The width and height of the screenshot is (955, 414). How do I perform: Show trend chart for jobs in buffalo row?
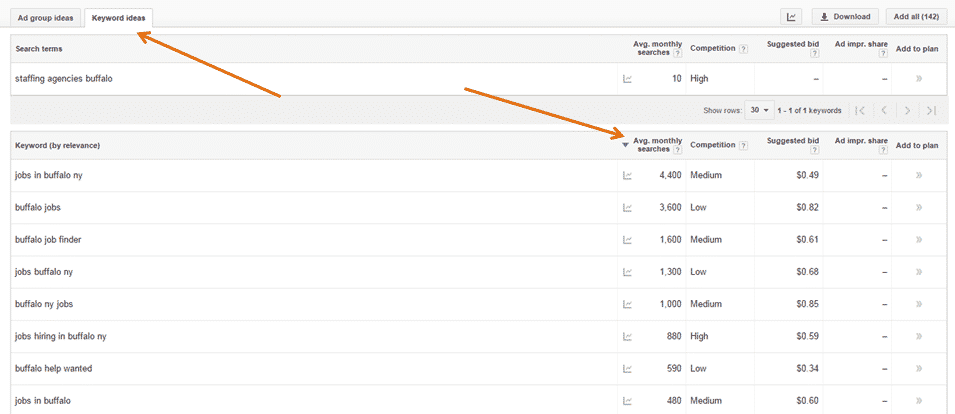pyautogui.click(x=627, y=401)
